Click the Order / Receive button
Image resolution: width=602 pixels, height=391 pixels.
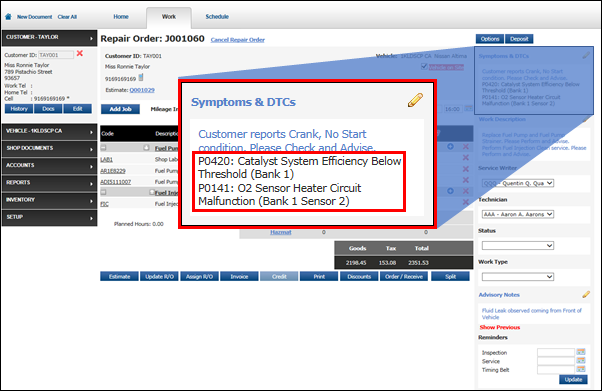click(x=404, y=277)
